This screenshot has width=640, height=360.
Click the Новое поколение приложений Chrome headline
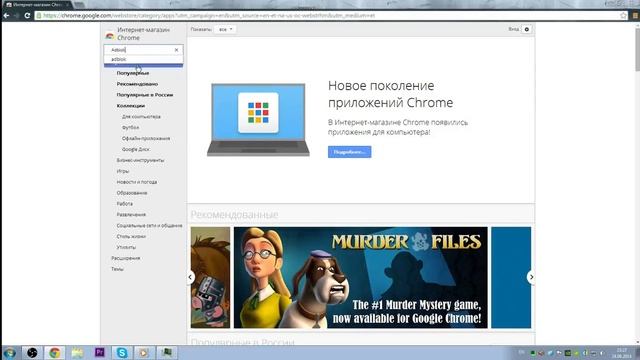390,94
